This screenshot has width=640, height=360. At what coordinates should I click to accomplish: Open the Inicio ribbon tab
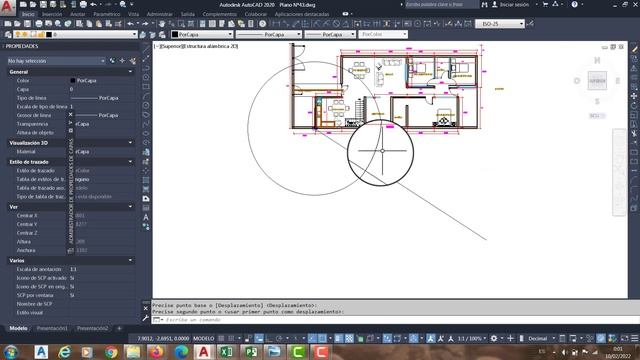[x=28, y=14]
